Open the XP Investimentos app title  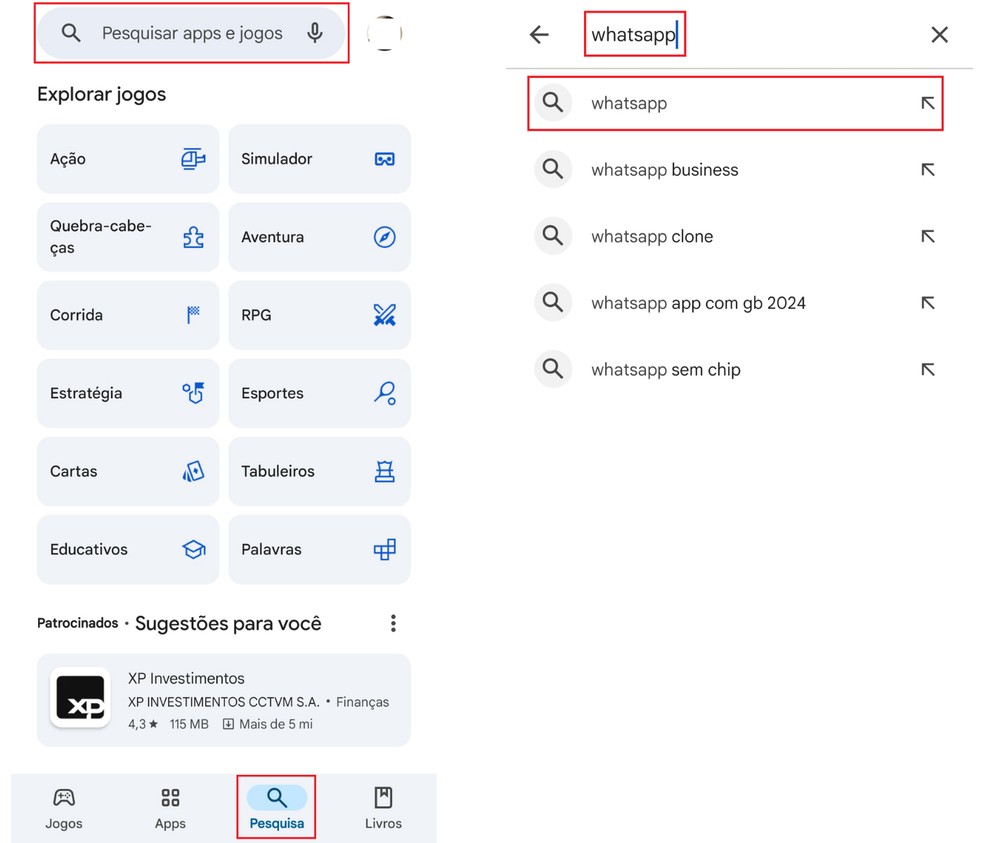click(x=186, y=679)
